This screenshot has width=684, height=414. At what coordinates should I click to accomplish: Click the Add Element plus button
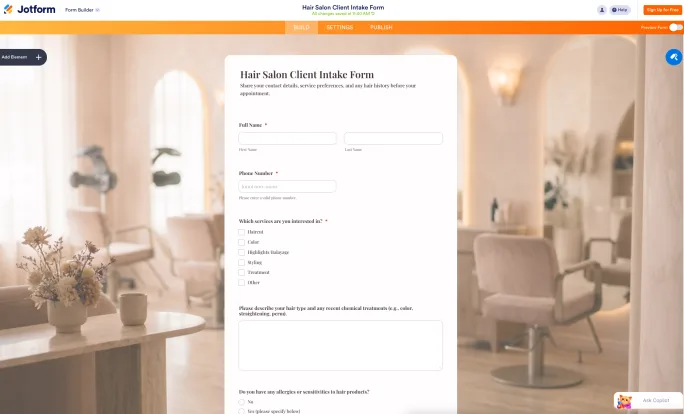click(x=38, y=57)
